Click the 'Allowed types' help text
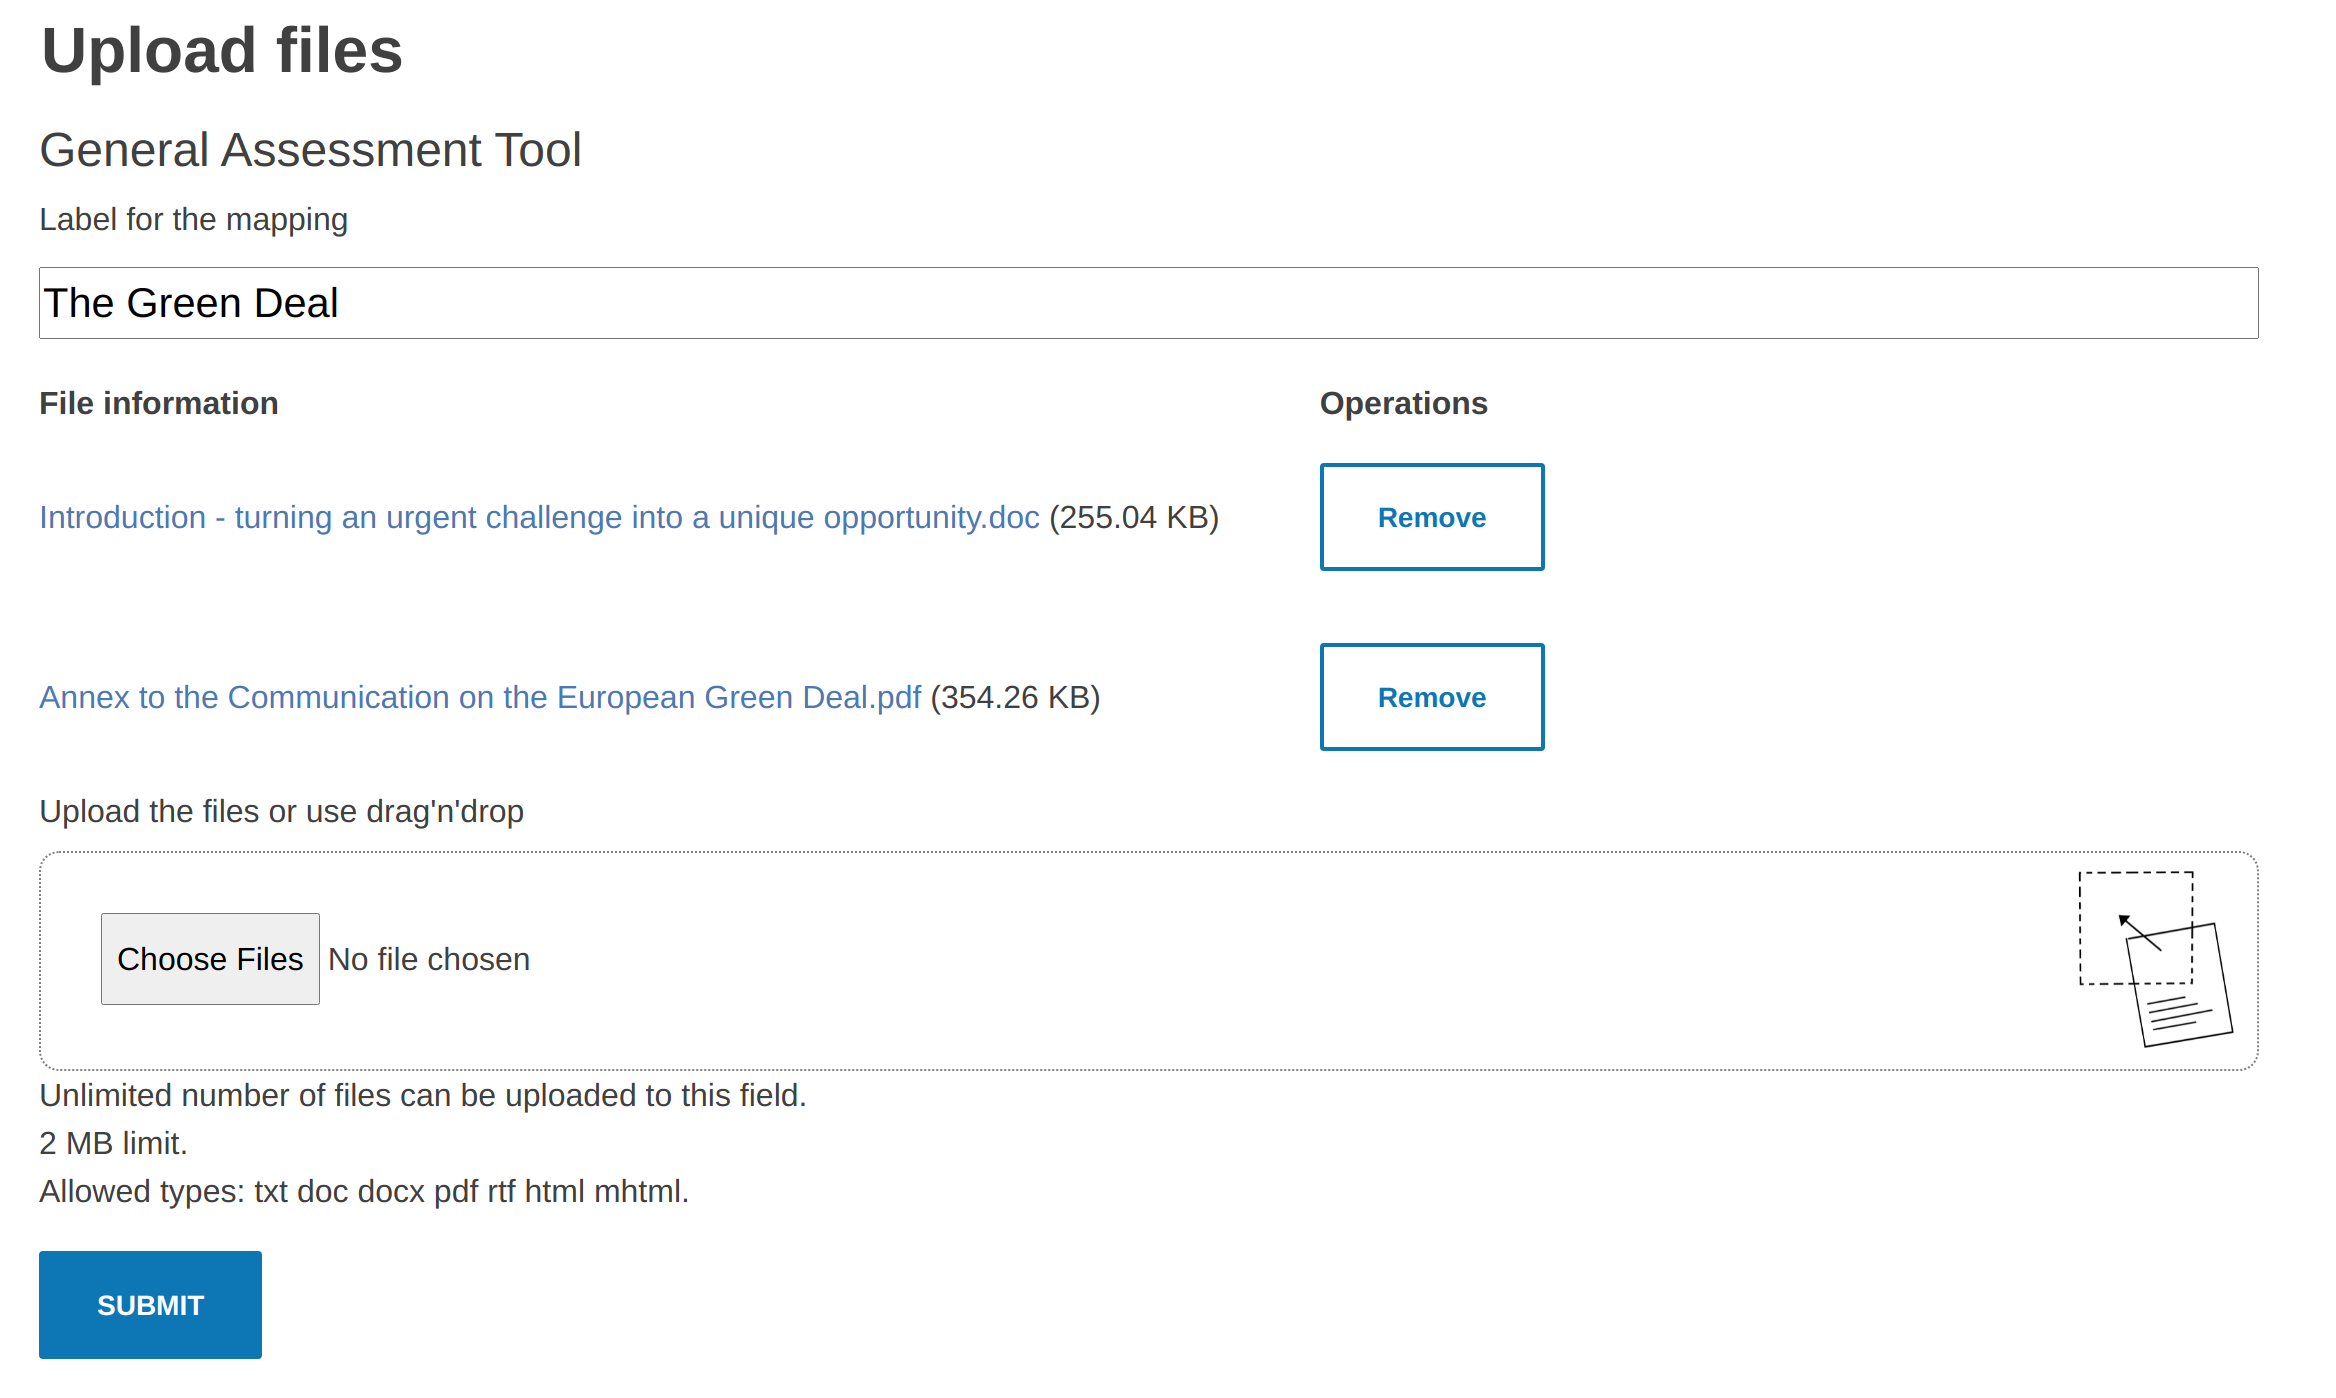Viewport: 2336px width, 1398px height. [364, 1191]
